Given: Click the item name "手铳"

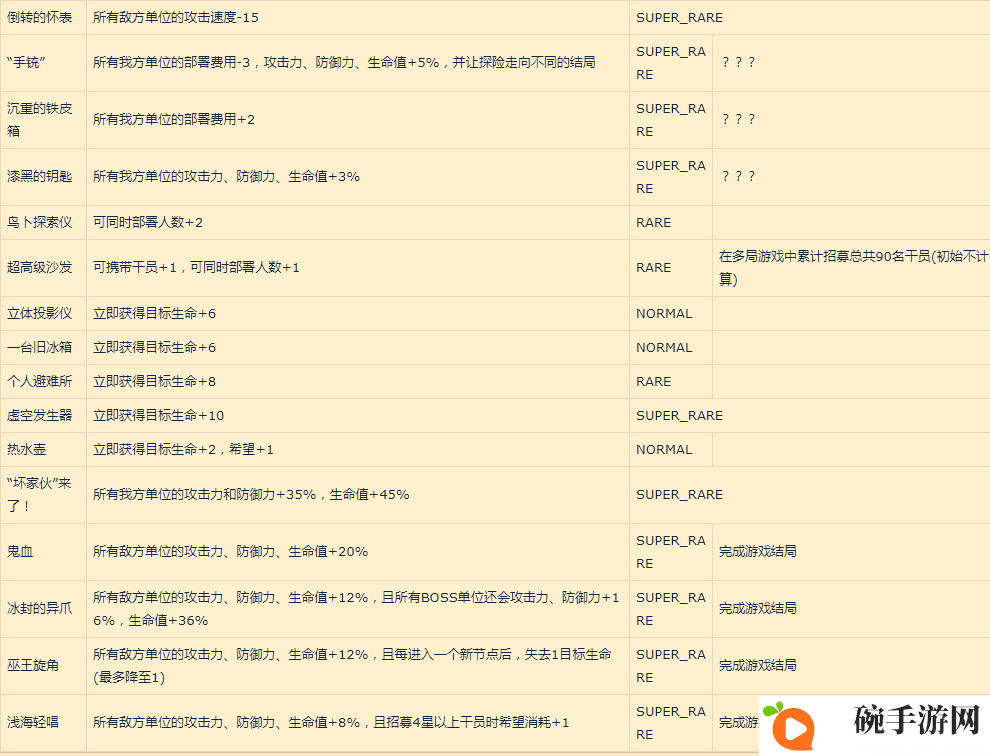Looking at the screenshot, I should [x=27, y=63].
